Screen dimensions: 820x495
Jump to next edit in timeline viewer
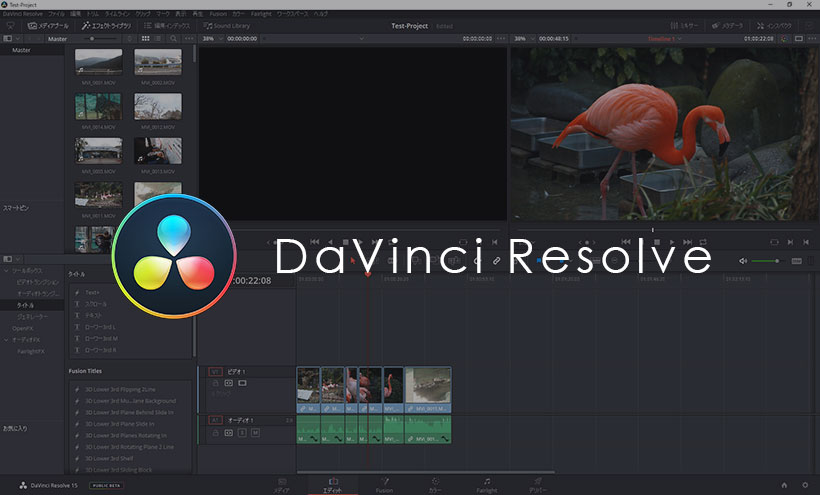(790, 242)
